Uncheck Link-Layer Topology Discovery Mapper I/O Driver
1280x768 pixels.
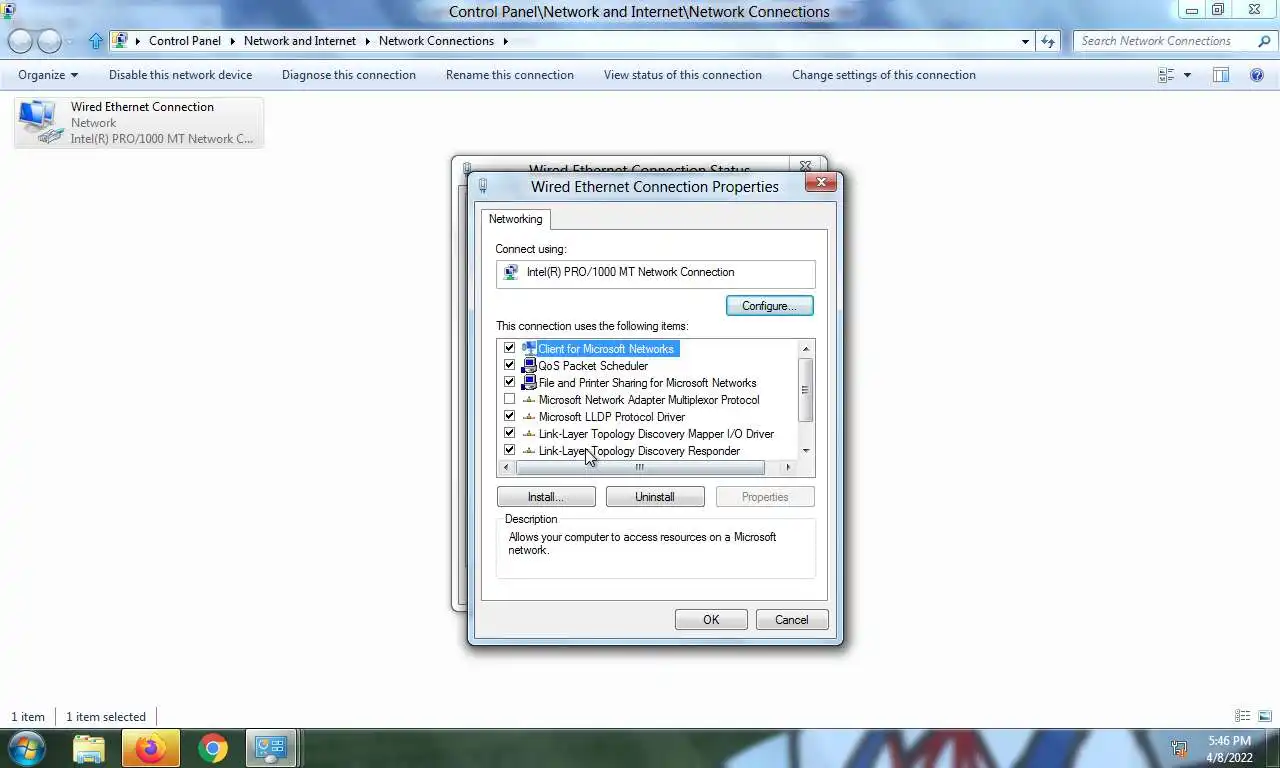pyautogui.click(x=509, y=433)
